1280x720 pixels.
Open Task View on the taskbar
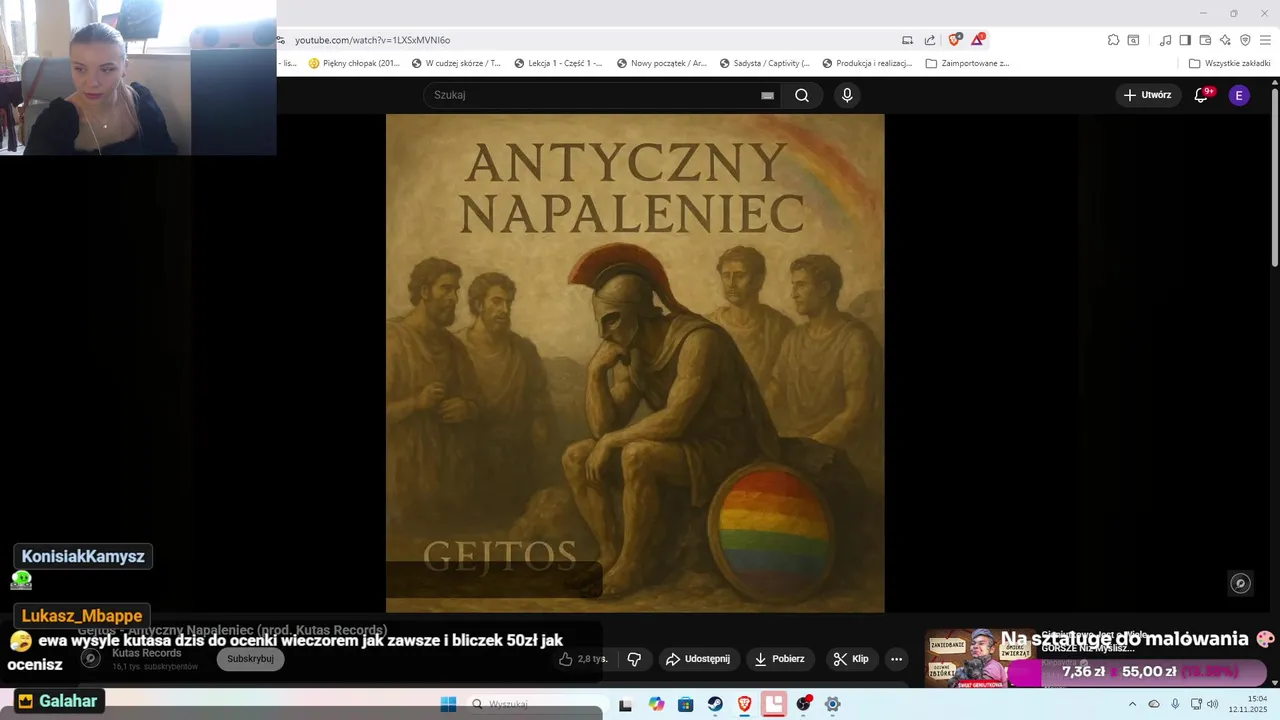tap(625, 704)
